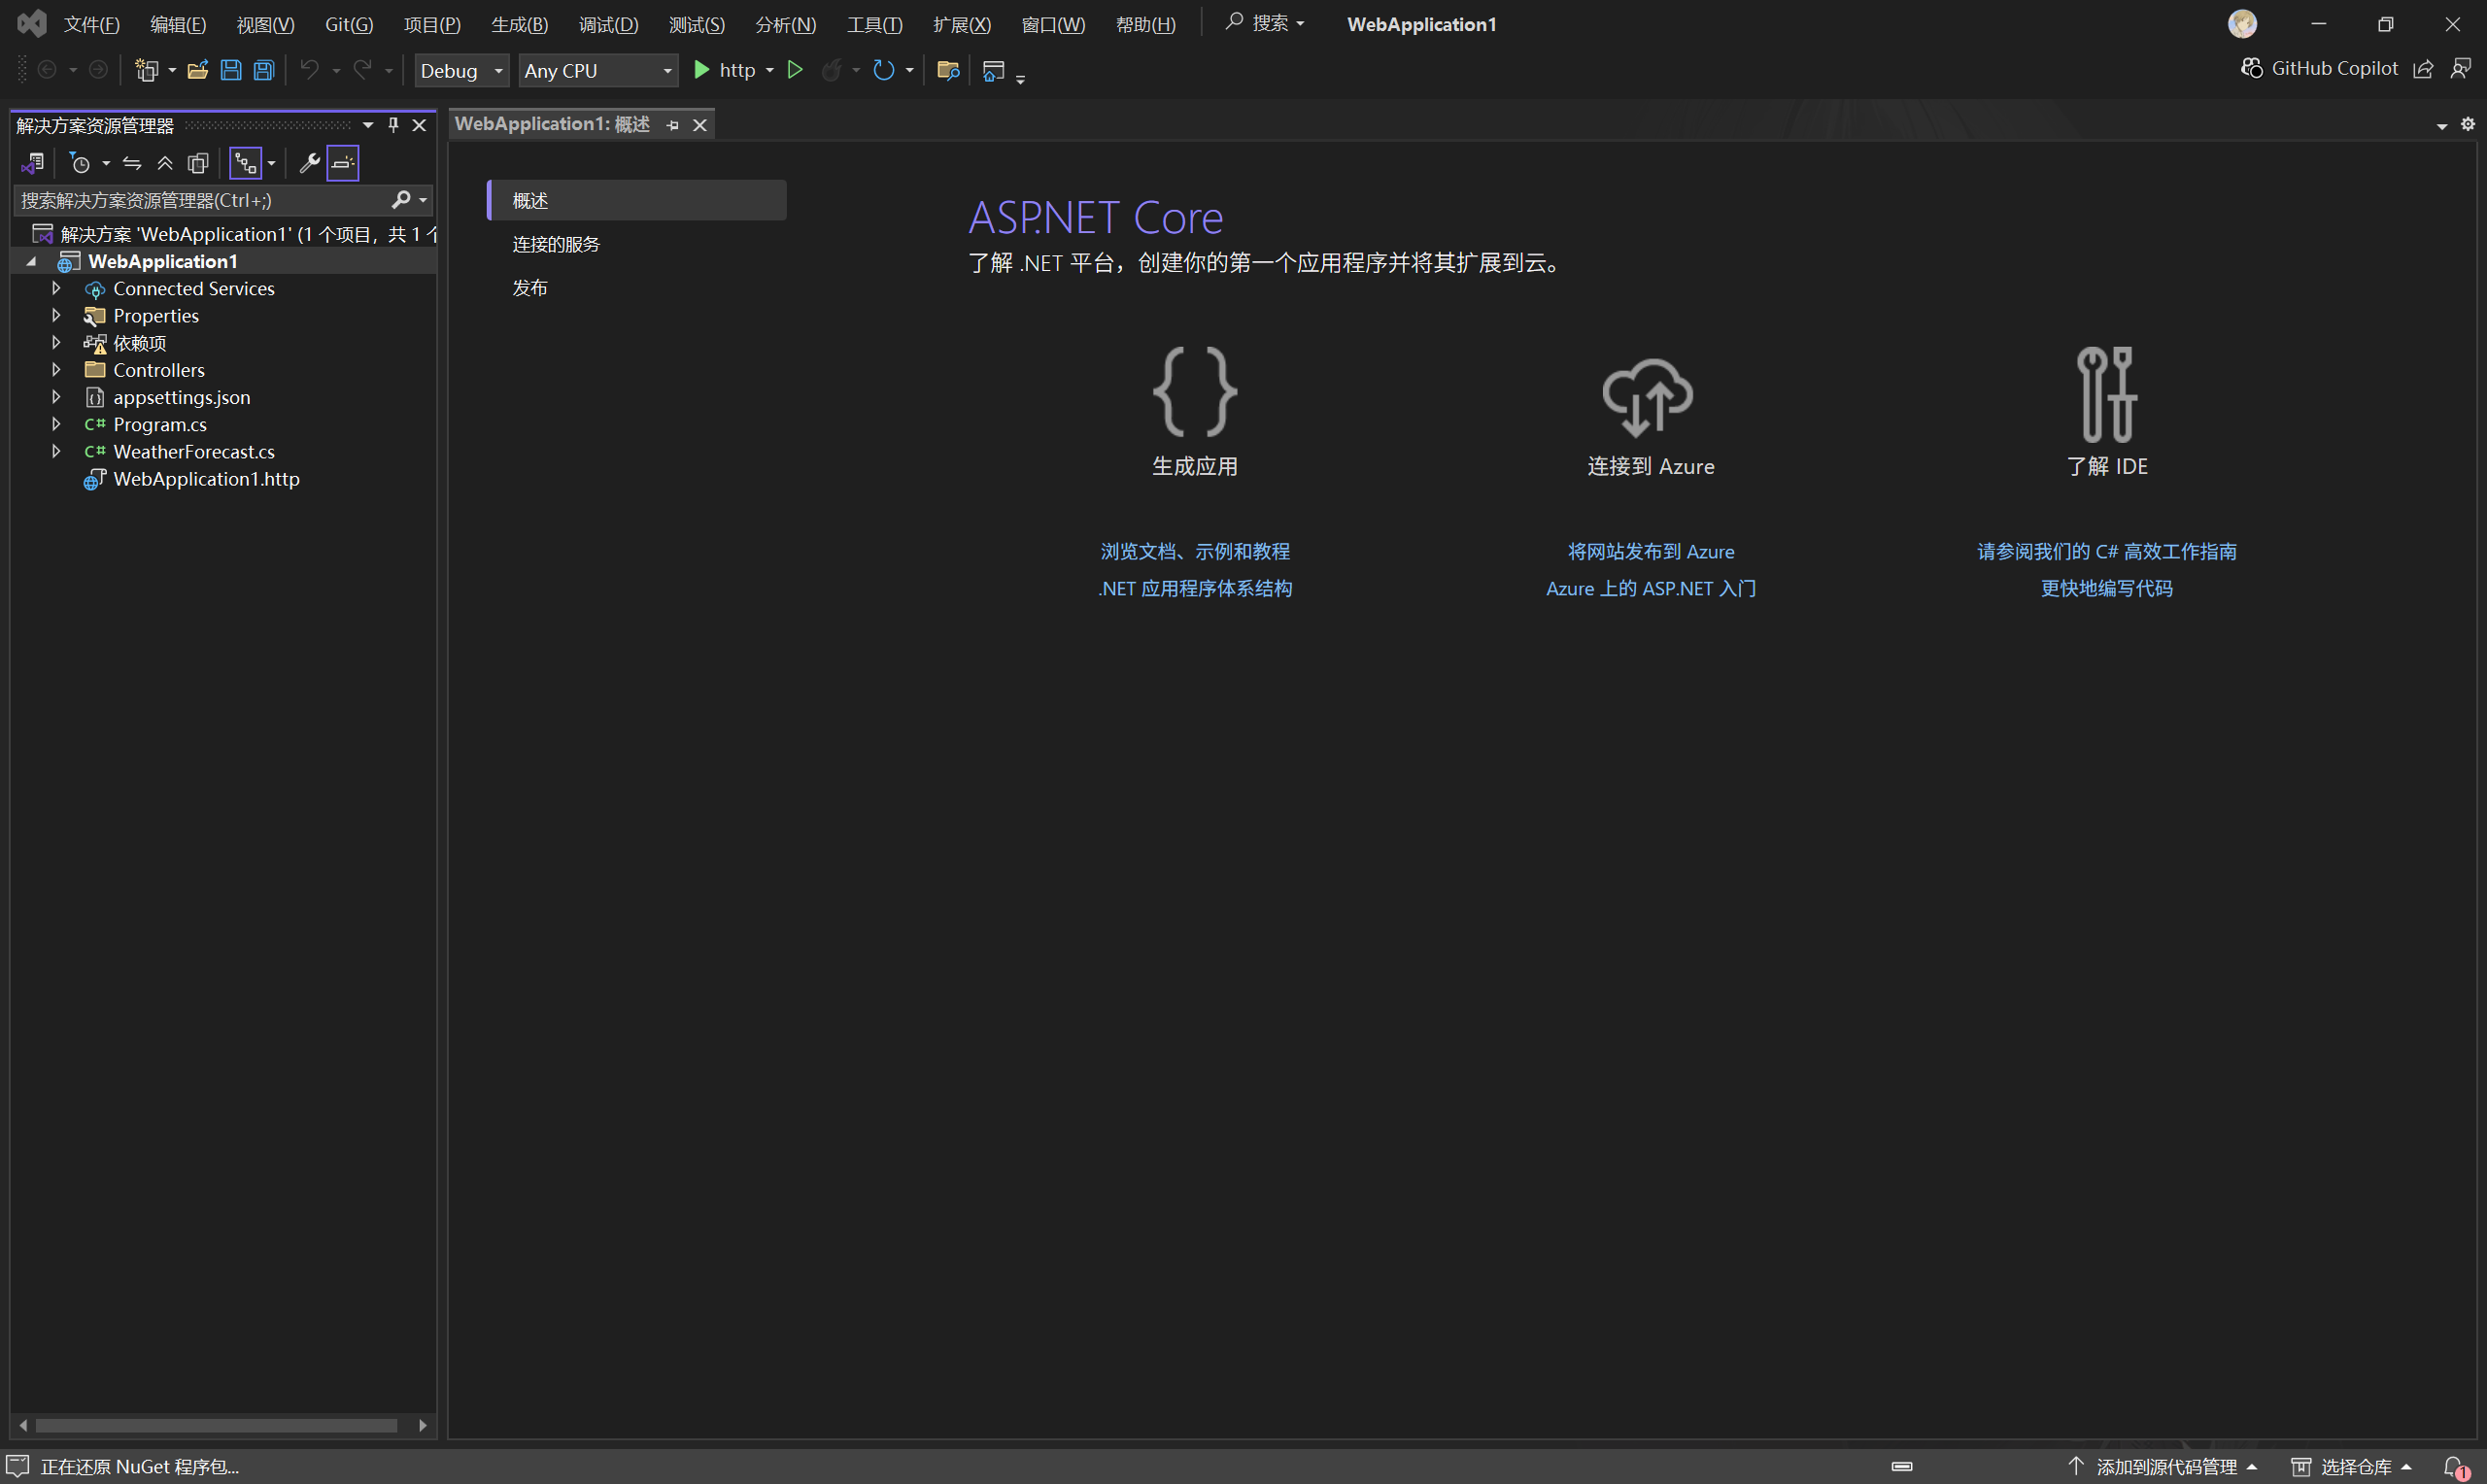2487x1484 pixels.
Task: Toggle the nested files view button
Action: point(245,163)
